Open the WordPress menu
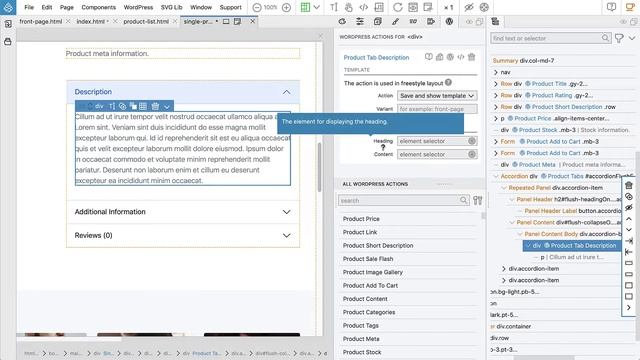The width and height of the screenshot is (640, 360). point(138,7)
